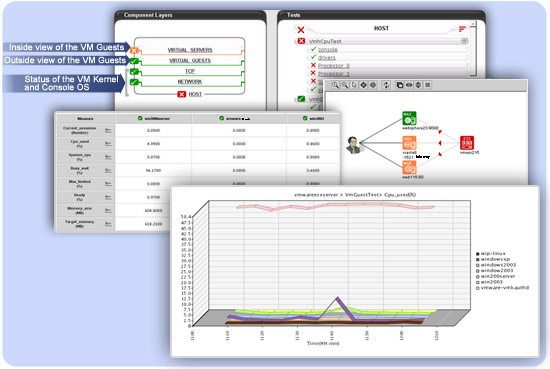This screenshot has width=550, height=369.
Task: Click the orange status box for Virtual Servers
Action: click(x=134, y=51)
